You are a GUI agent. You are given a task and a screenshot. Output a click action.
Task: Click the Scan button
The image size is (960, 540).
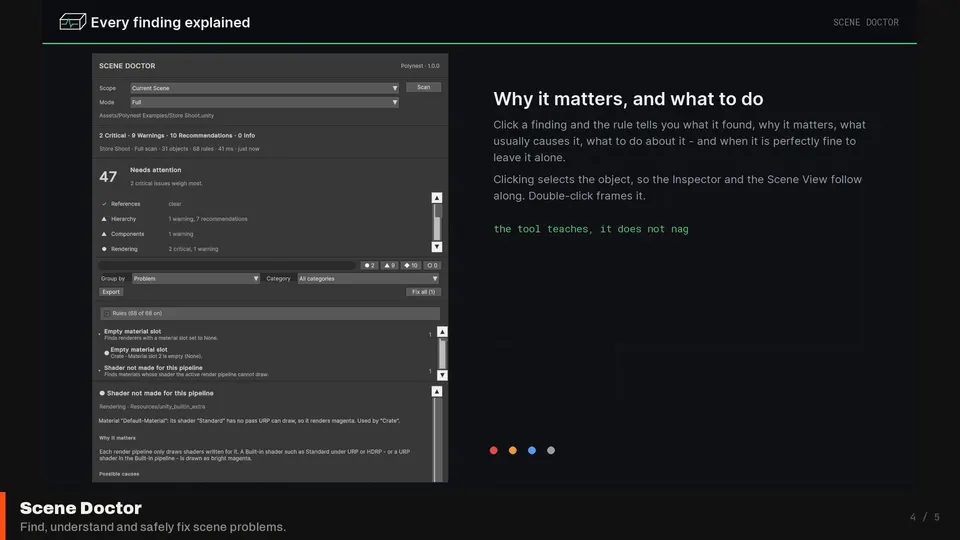(x=423, y=88)
